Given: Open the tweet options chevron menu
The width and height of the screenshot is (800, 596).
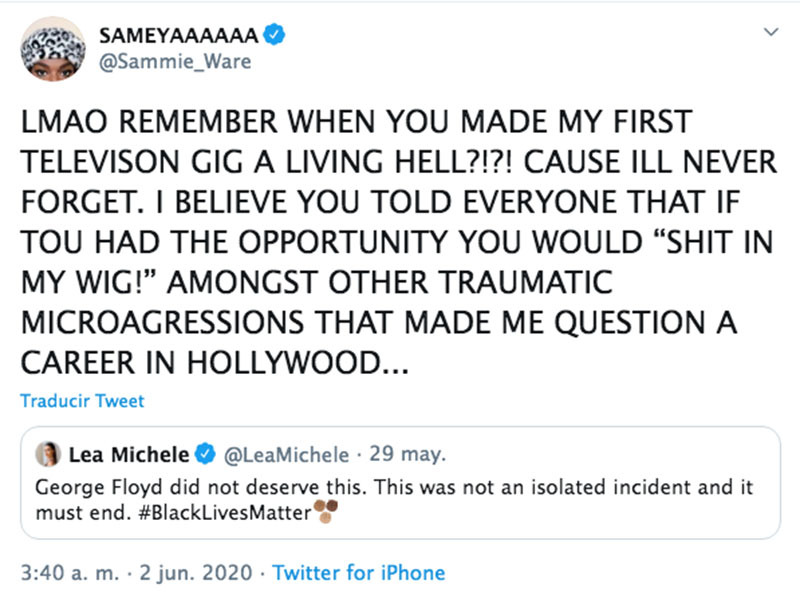Looking at the screenshot, I should [769, 34].
